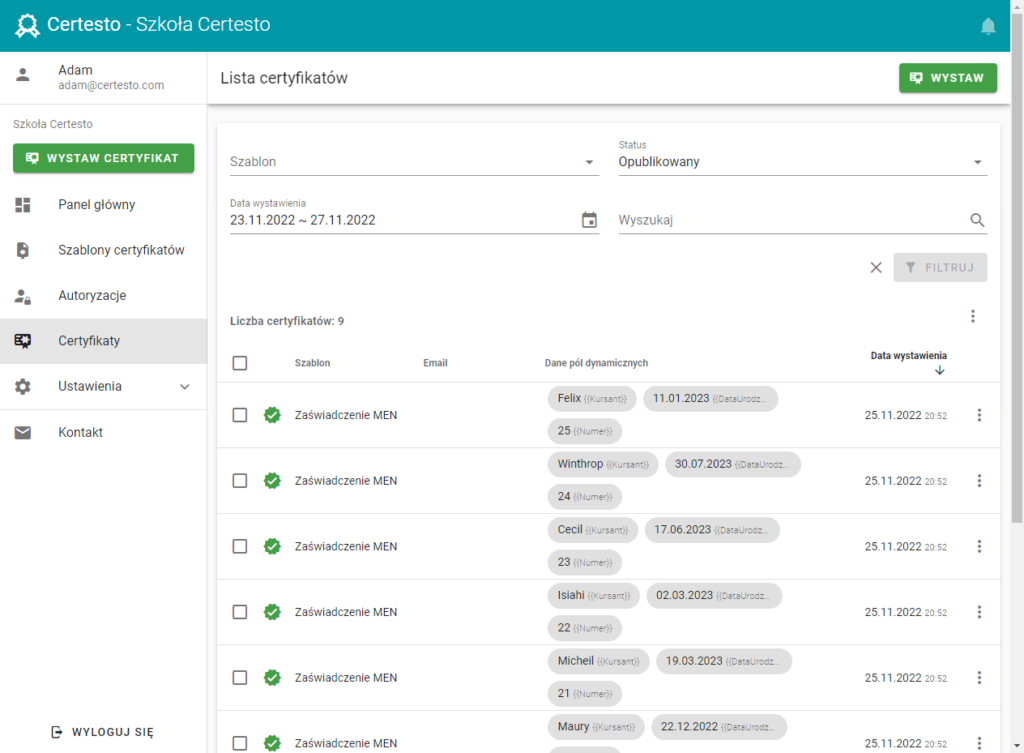Click the Dane pól dynamicznych header

click(x=596, y=363)
